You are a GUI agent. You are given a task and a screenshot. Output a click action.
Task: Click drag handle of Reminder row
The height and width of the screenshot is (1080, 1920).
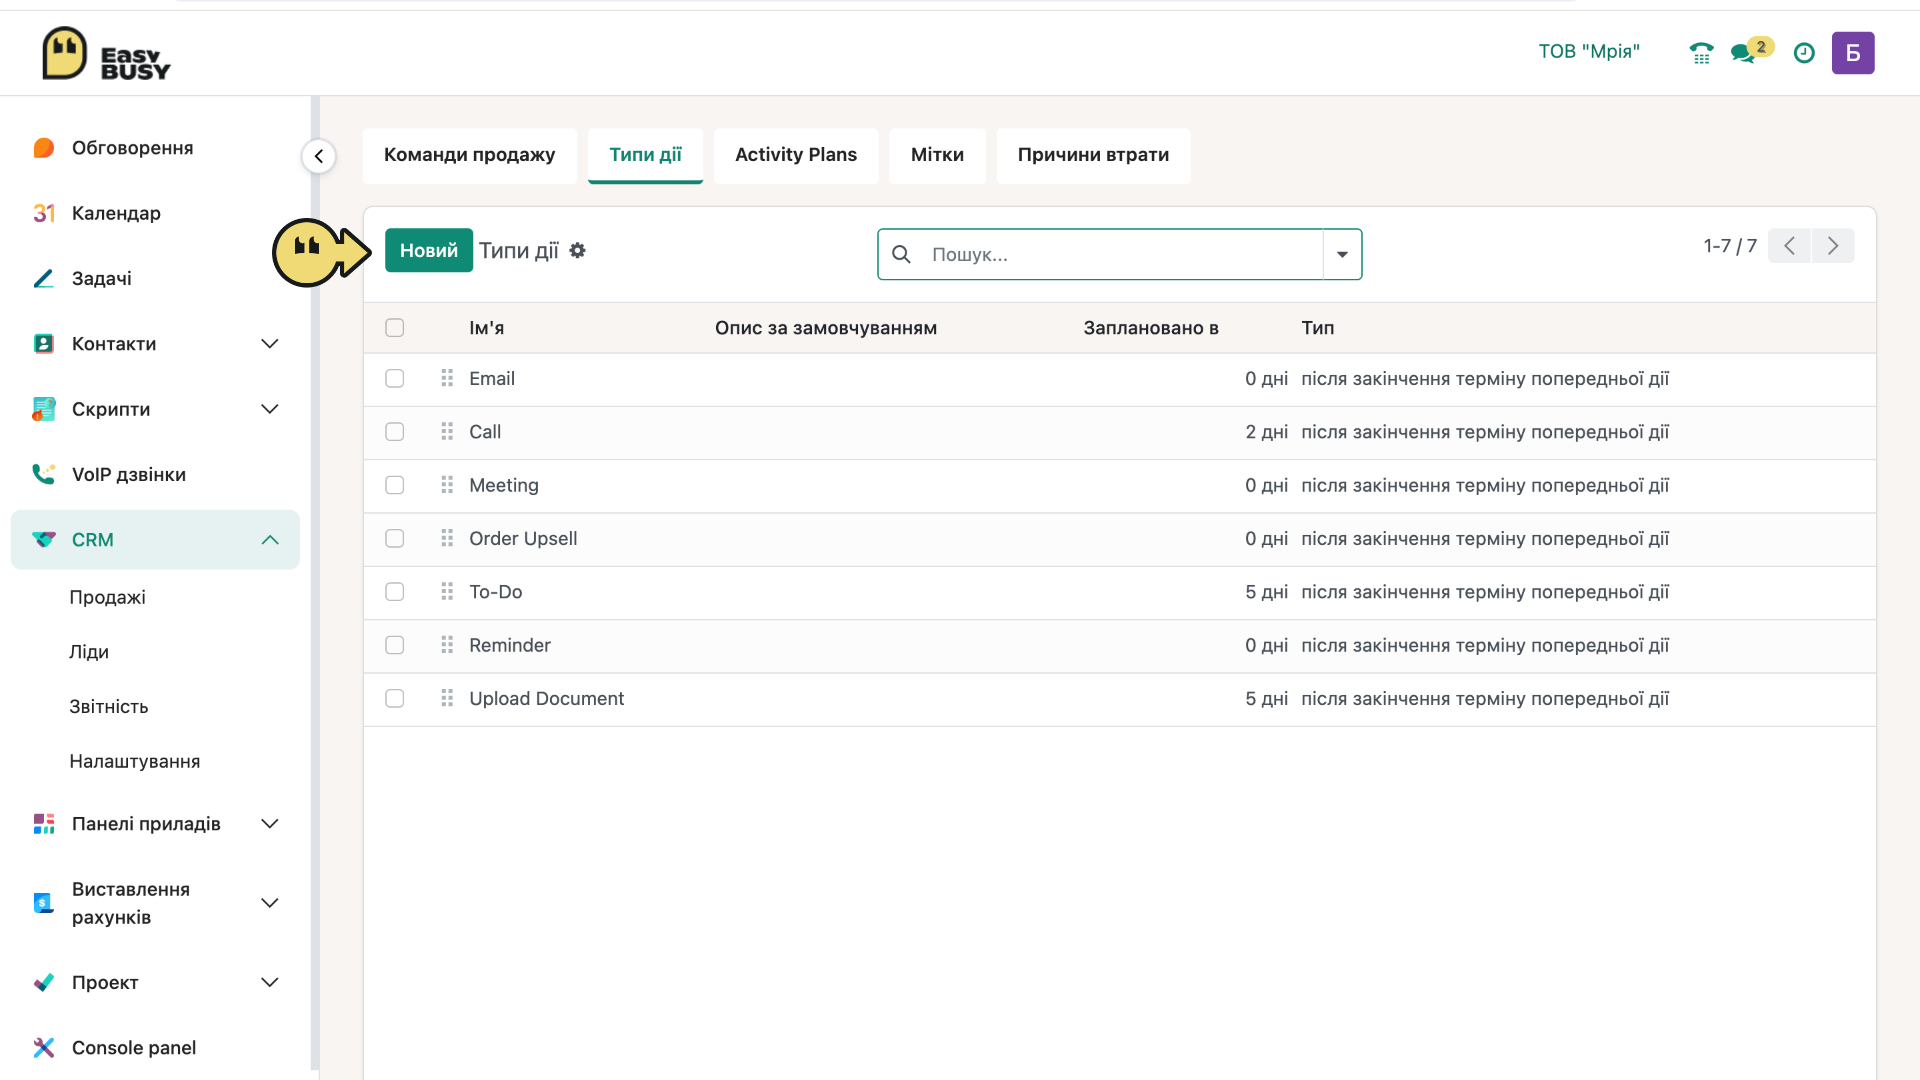(x=447, y=645)
